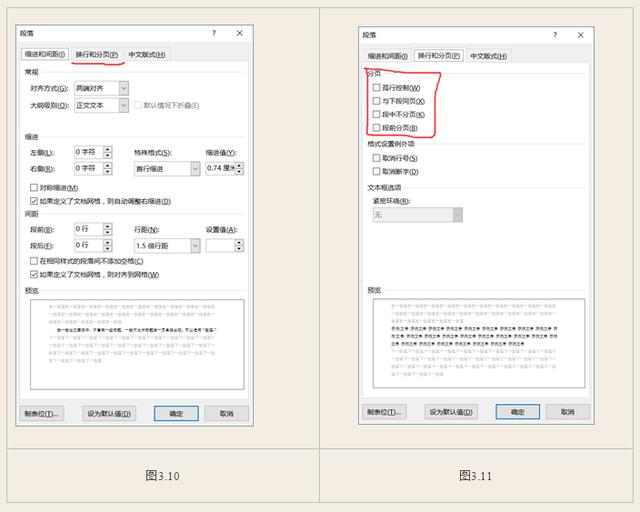The height and width of the screenshot is (512, 640).
Task: Click the 左侧(L) field showing 0 字符
Action: 89,152
